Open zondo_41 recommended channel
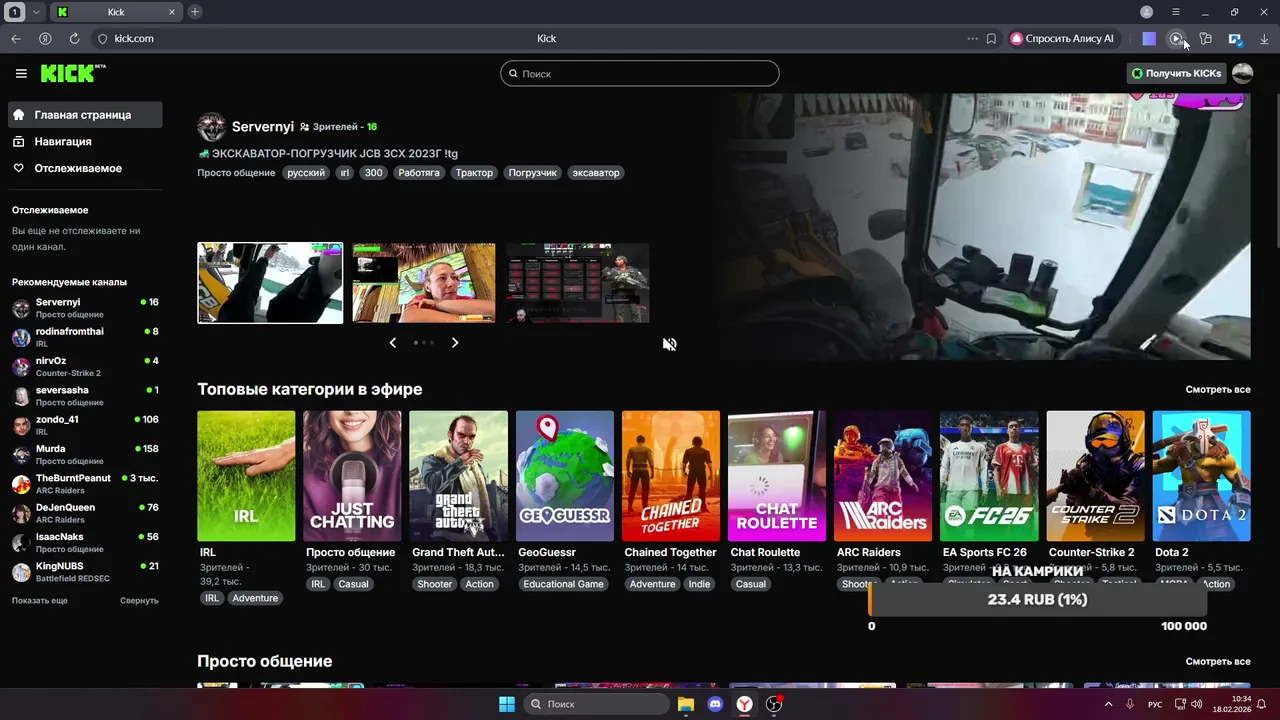 click(85, 425)
